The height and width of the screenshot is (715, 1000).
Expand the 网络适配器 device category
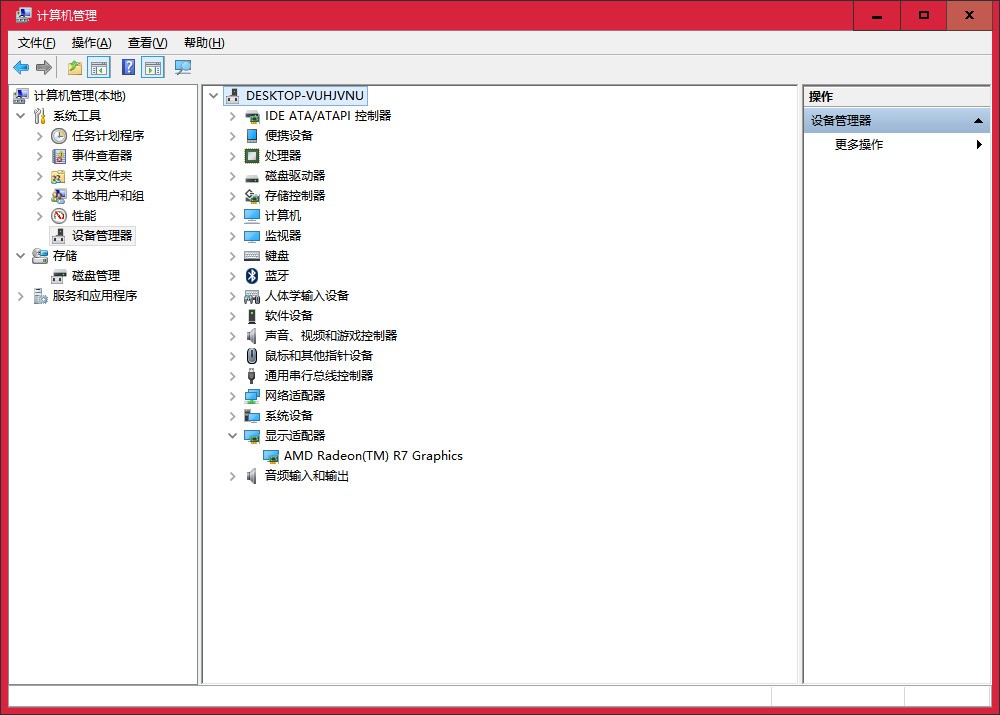(232, 396)
